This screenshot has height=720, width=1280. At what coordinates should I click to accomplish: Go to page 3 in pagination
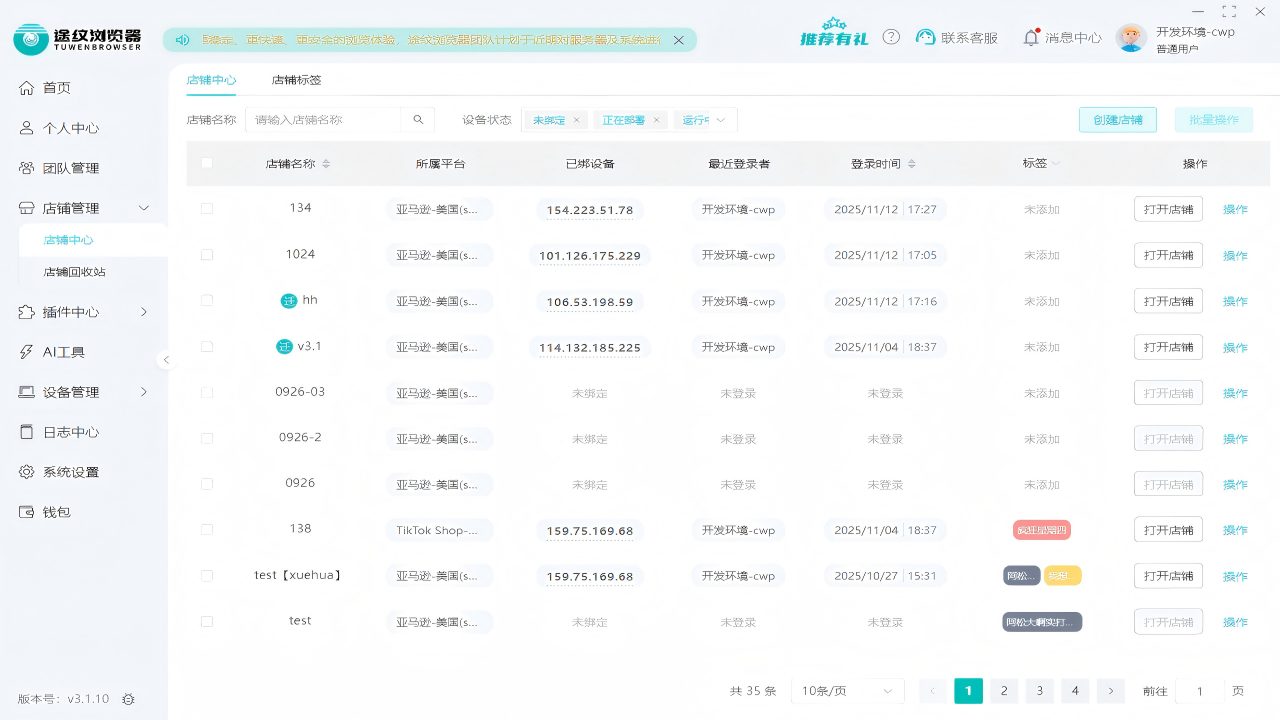tap(1039, 690)
